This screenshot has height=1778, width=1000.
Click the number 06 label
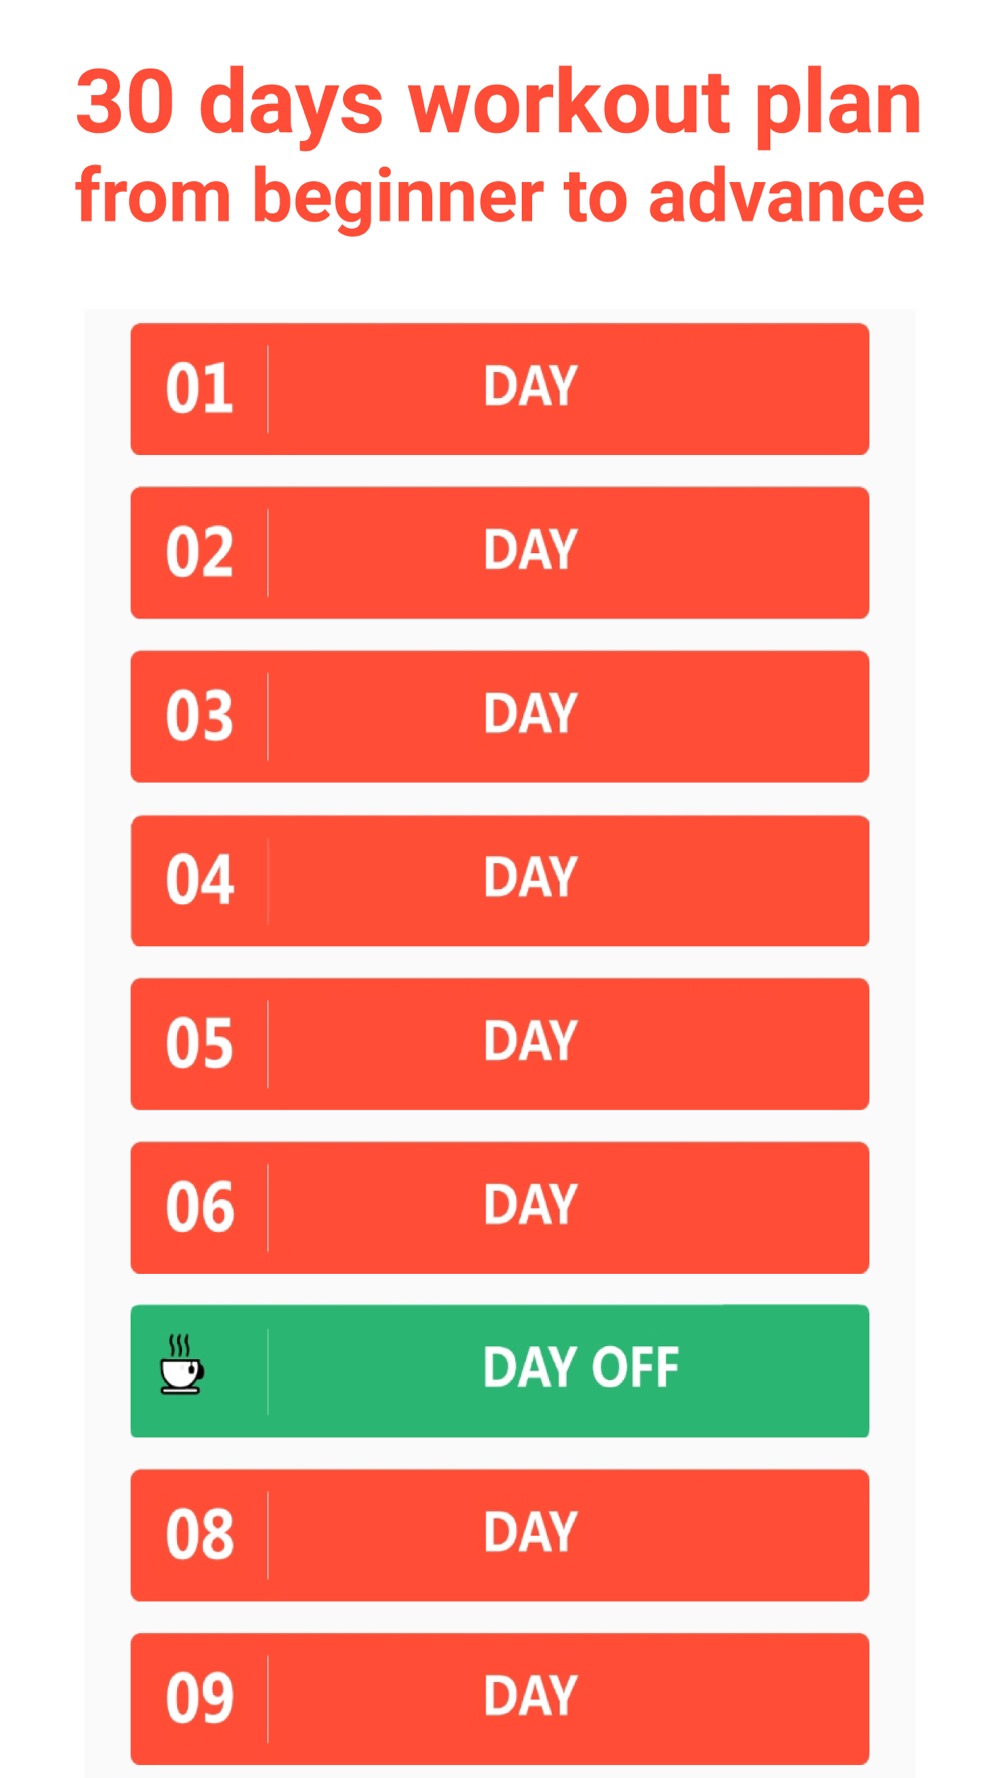pyautogui.click(x=200, y=1208)
